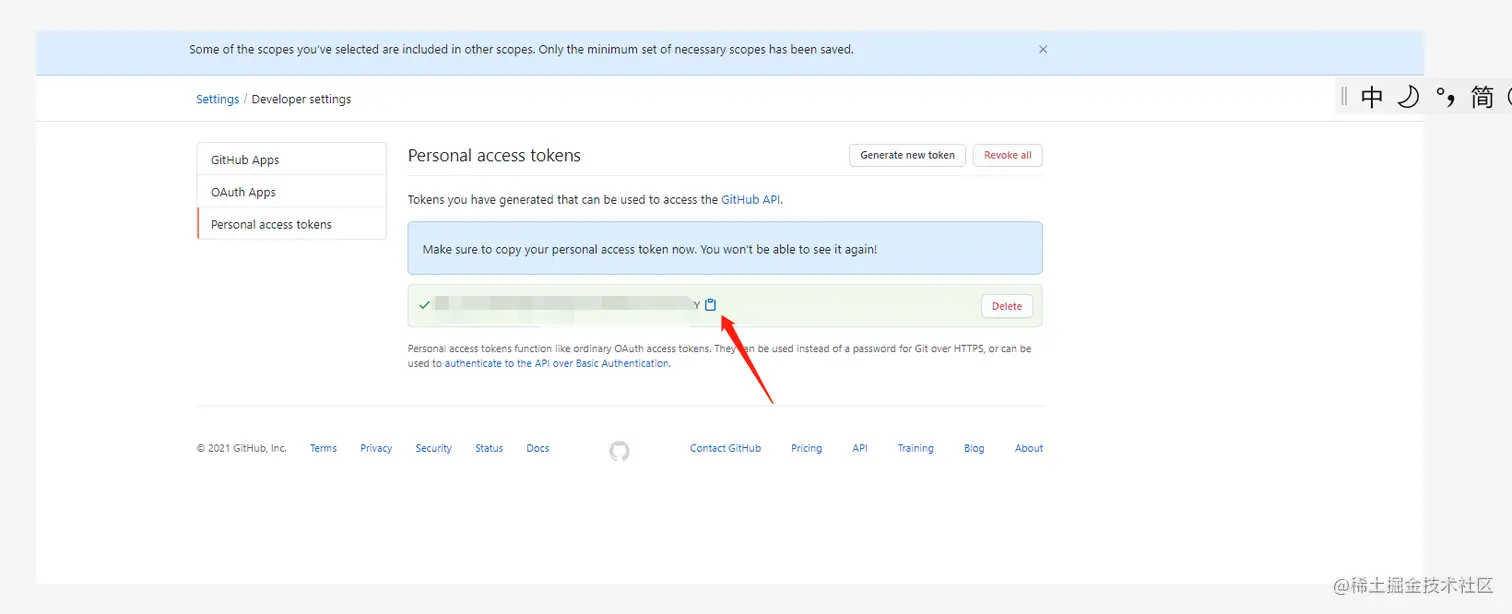Image resolution: width=1512 pixels, height=614 pixels.
Task: Open the Status footer link
Action: 489,448
